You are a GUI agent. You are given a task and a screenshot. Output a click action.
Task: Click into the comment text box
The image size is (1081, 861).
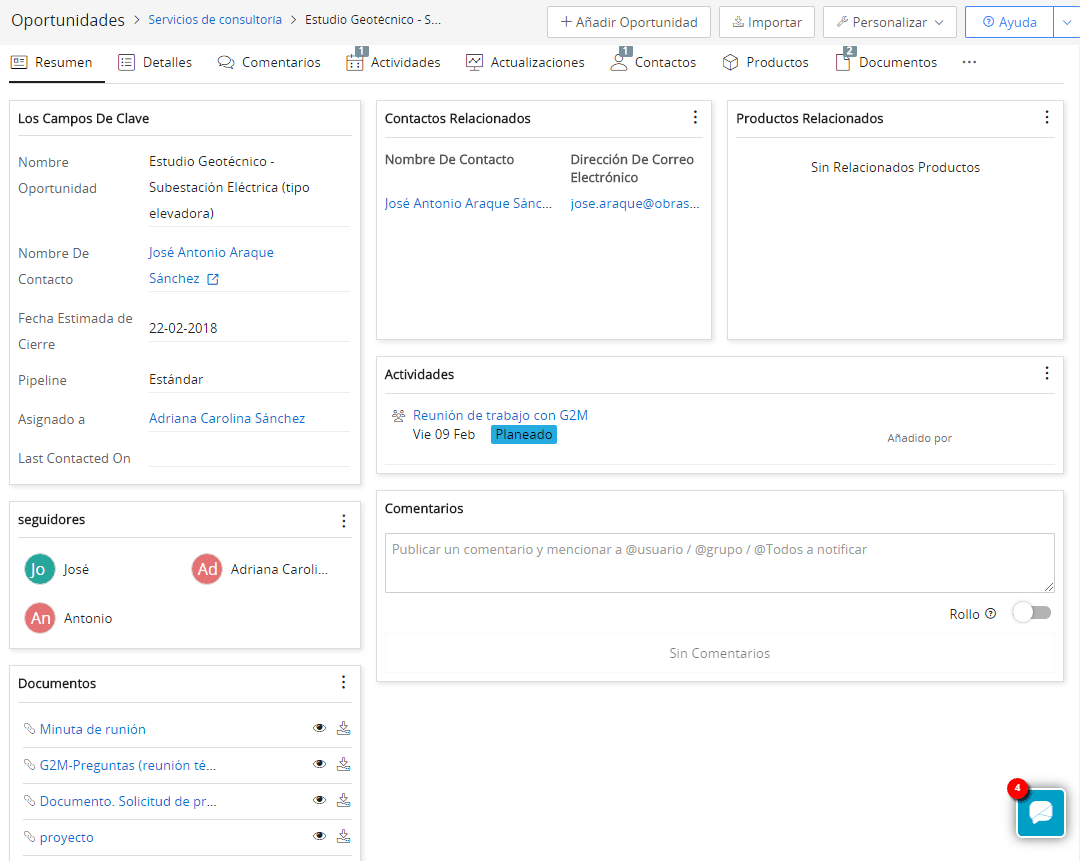pos(719,562)
